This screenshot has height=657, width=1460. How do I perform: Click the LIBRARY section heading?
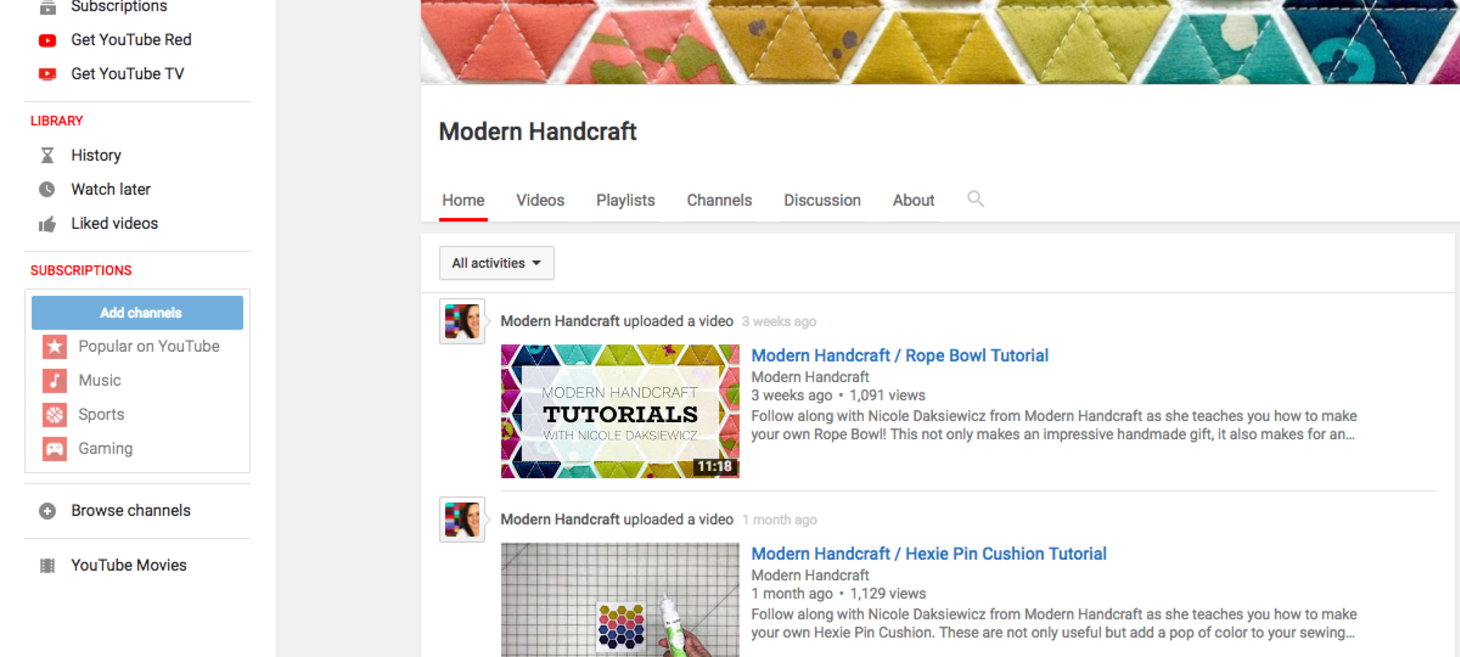tap(57, 121)
